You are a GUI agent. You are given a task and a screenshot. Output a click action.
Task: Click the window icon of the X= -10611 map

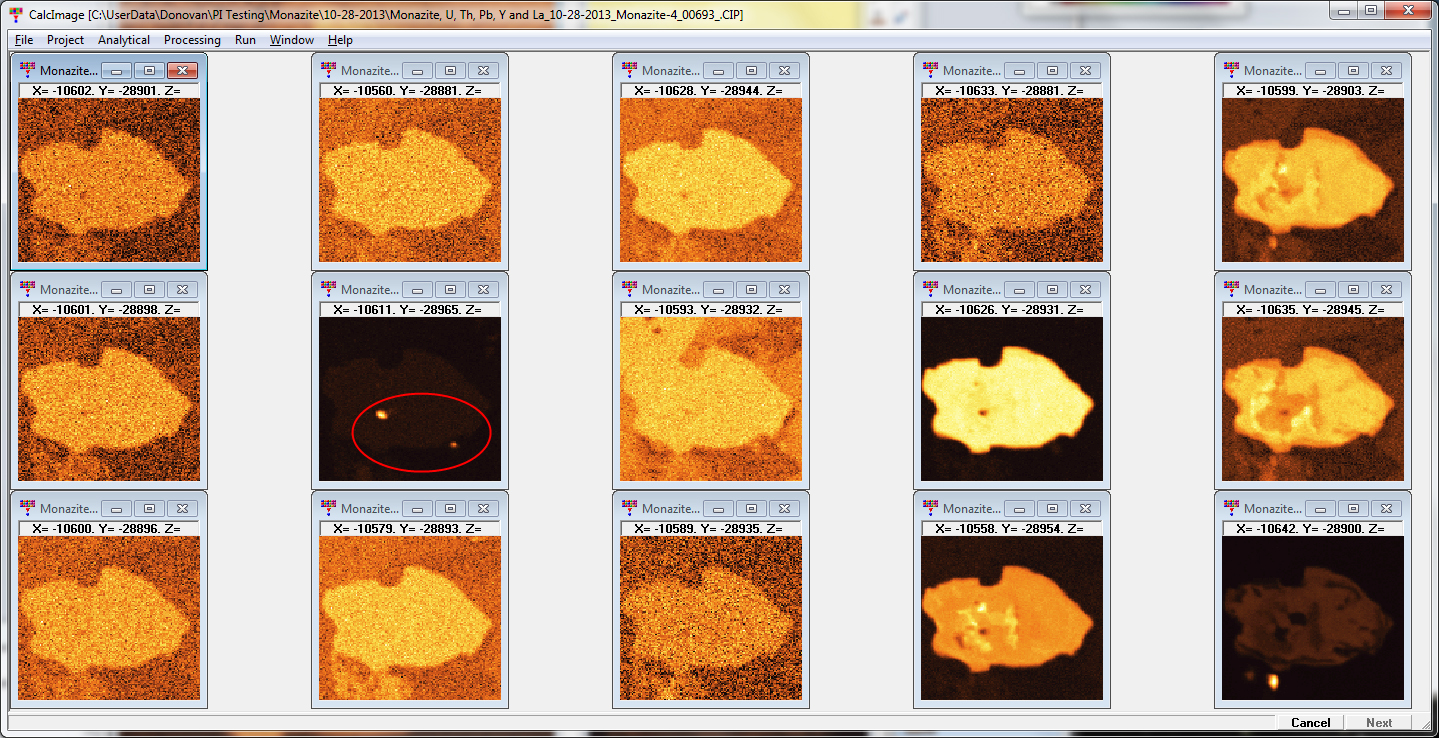tap(328, 289)
